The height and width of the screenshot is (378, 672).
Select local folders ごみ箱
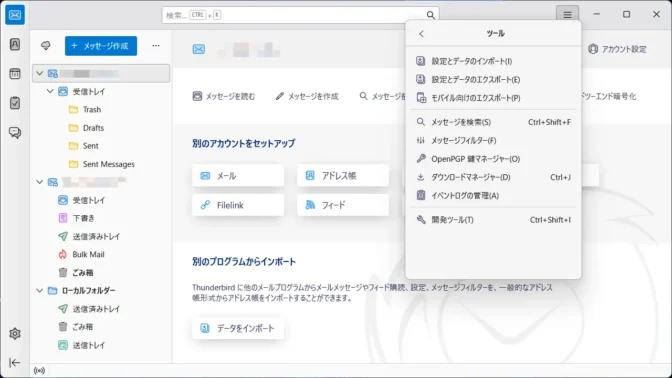(x=101, y=327)
